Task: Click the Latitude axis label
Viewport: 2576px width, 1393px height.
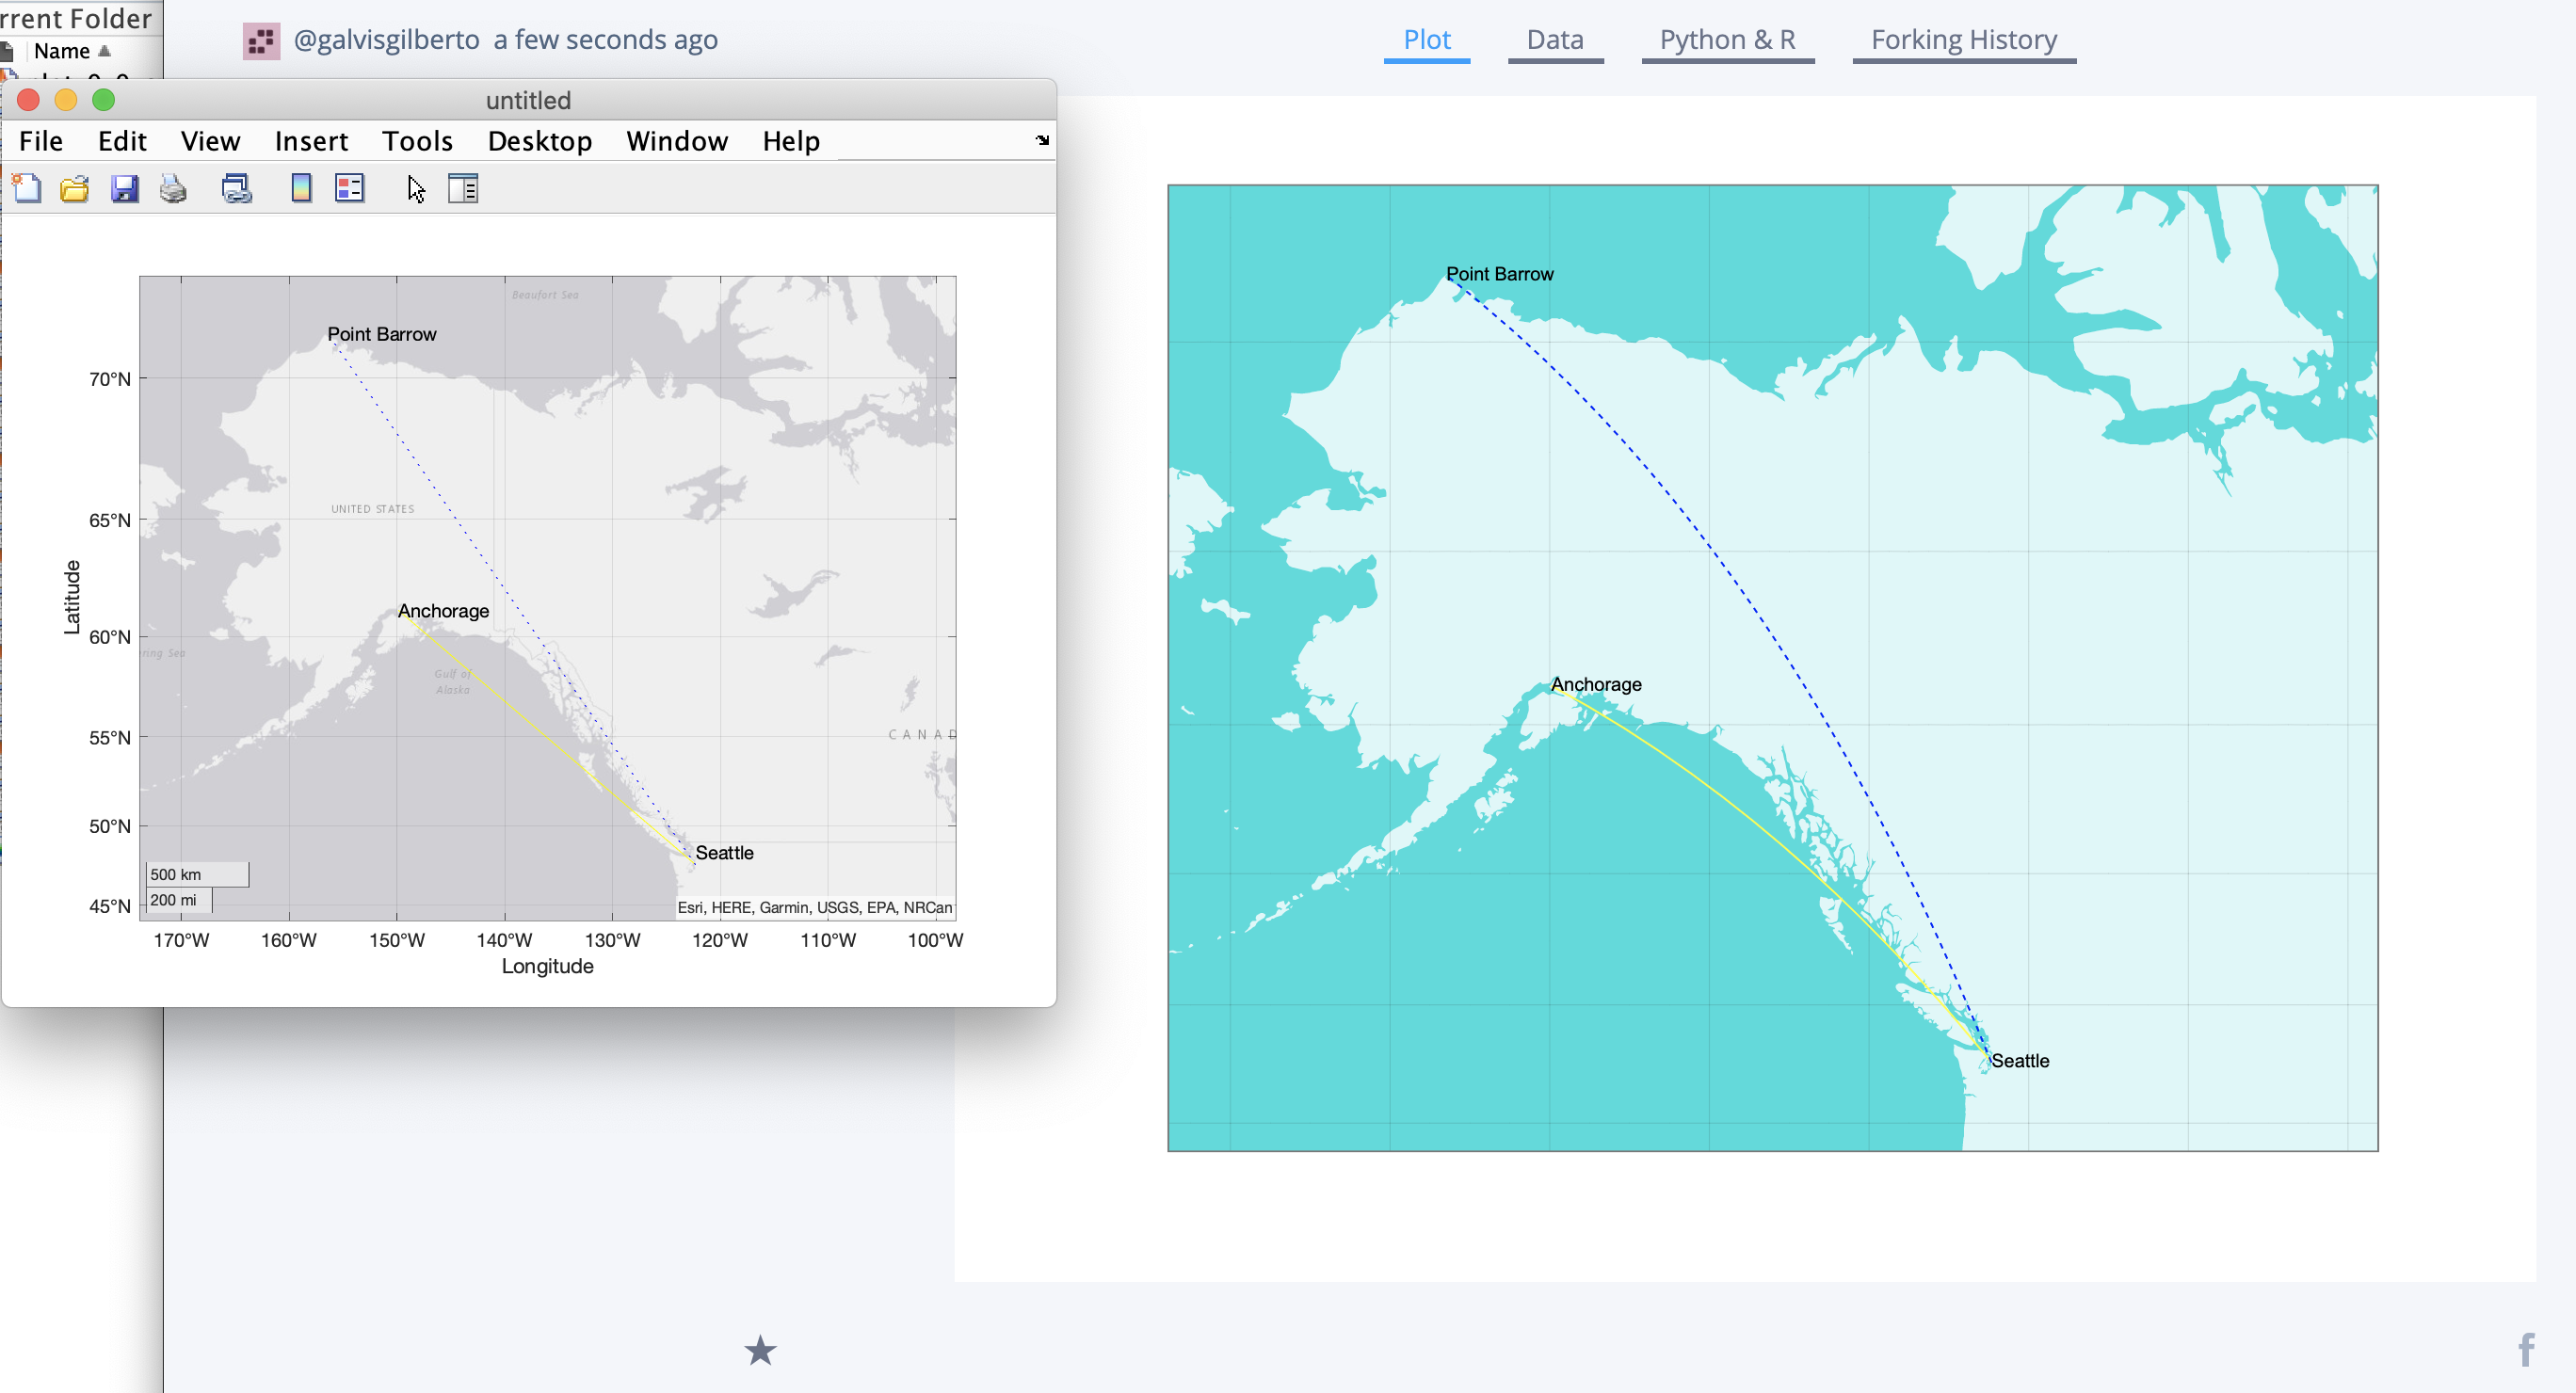Action: (x=72, y=597)
